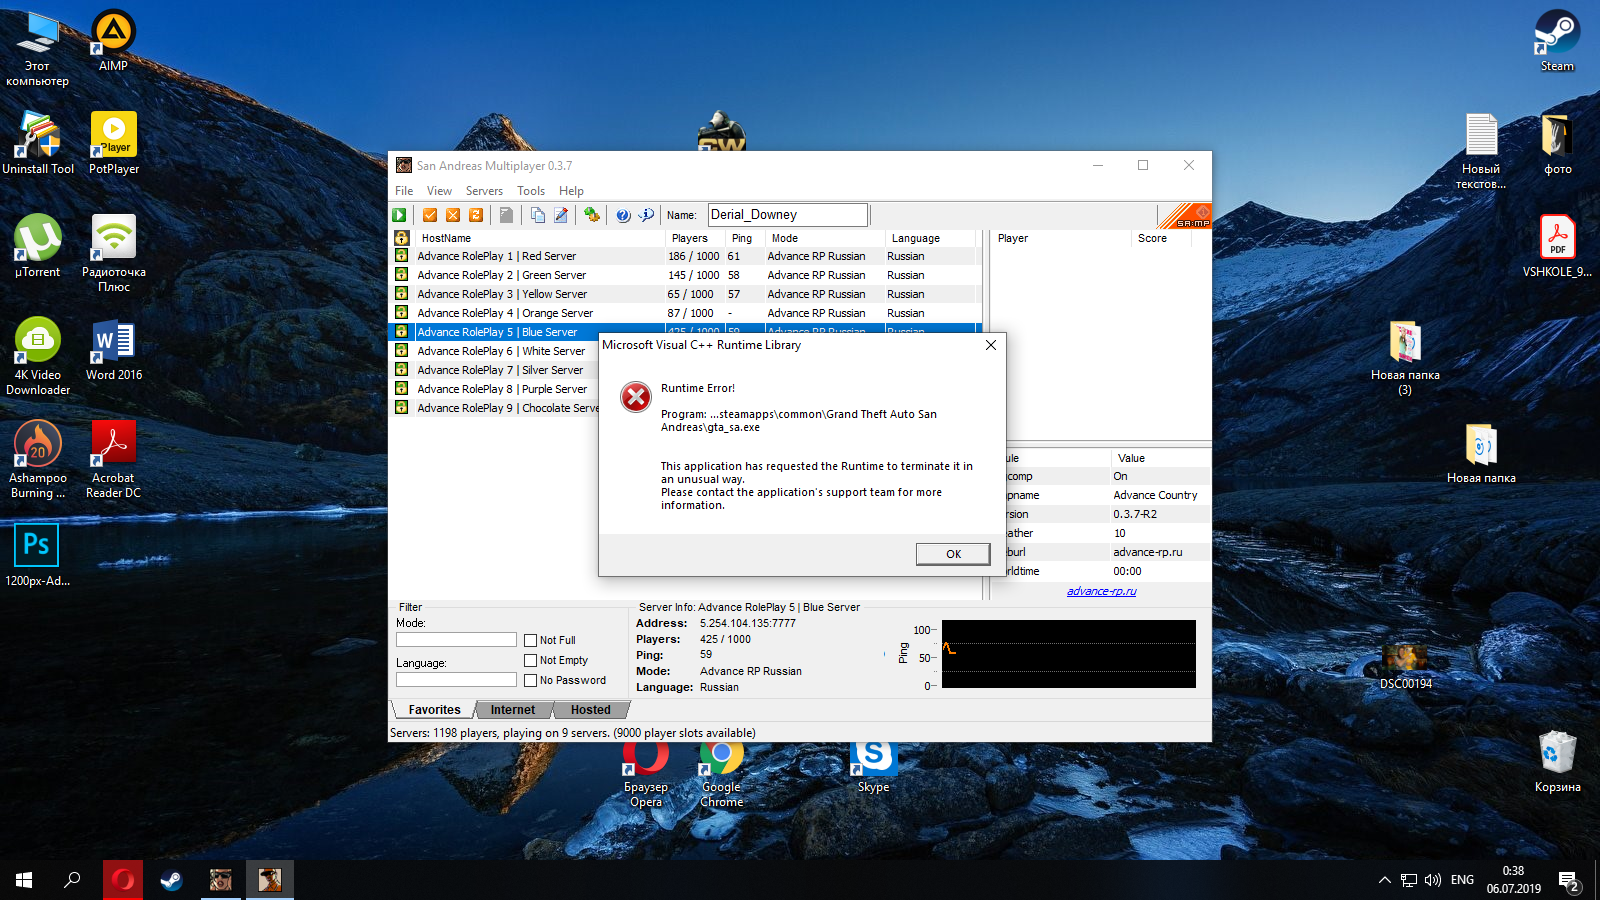Open the Help menu in SA-MP
Screen dimensions: 1600x900
pos(571,191)
